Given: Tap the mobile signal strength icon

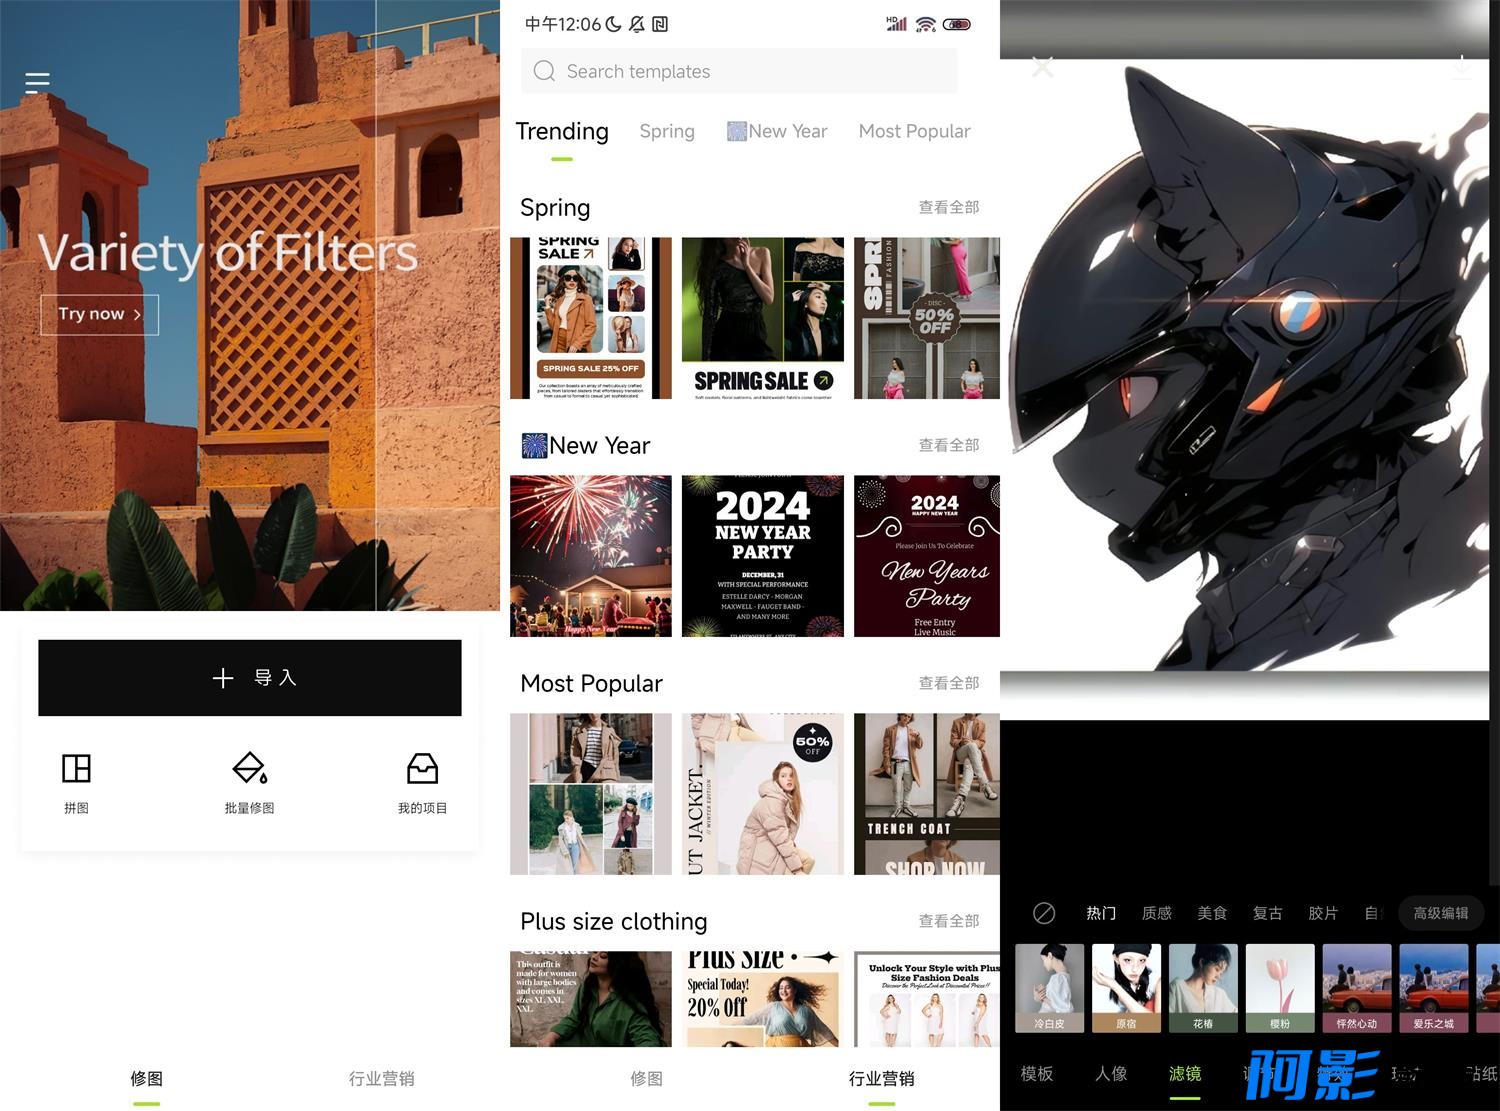Looking at the screenshot, I should pos(896,24).
